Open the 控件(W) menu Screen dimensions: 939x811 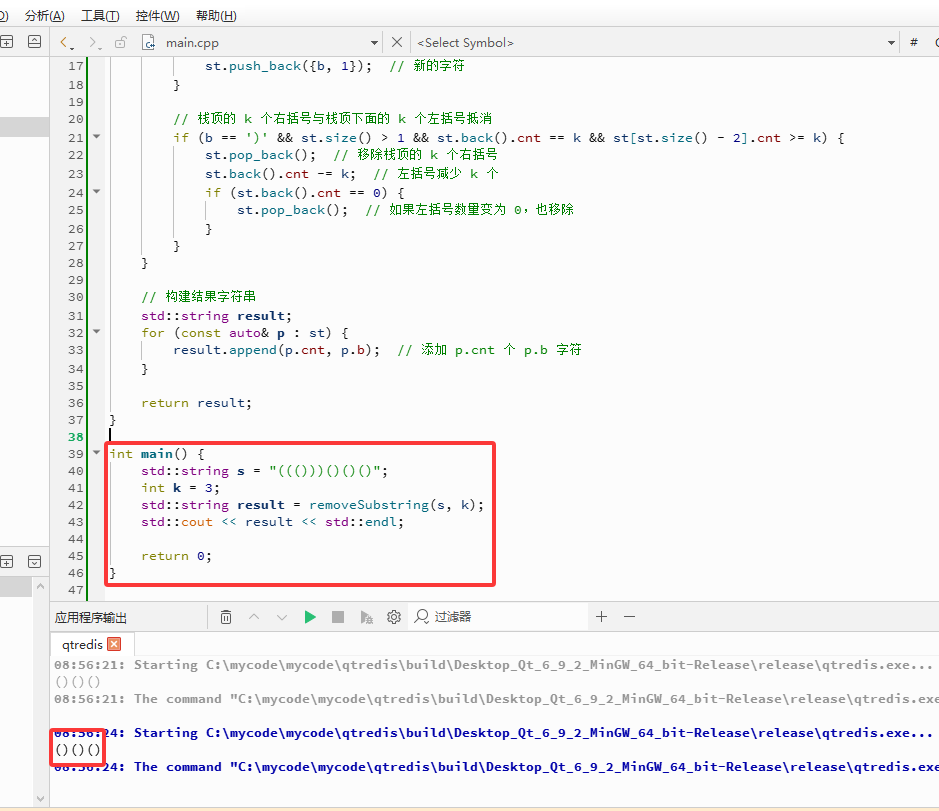tap(157, 16)
